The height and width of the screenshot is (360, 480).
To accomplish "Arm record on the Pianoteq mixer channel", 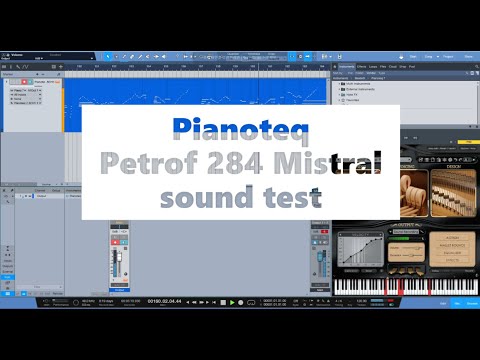I will 115,242.
